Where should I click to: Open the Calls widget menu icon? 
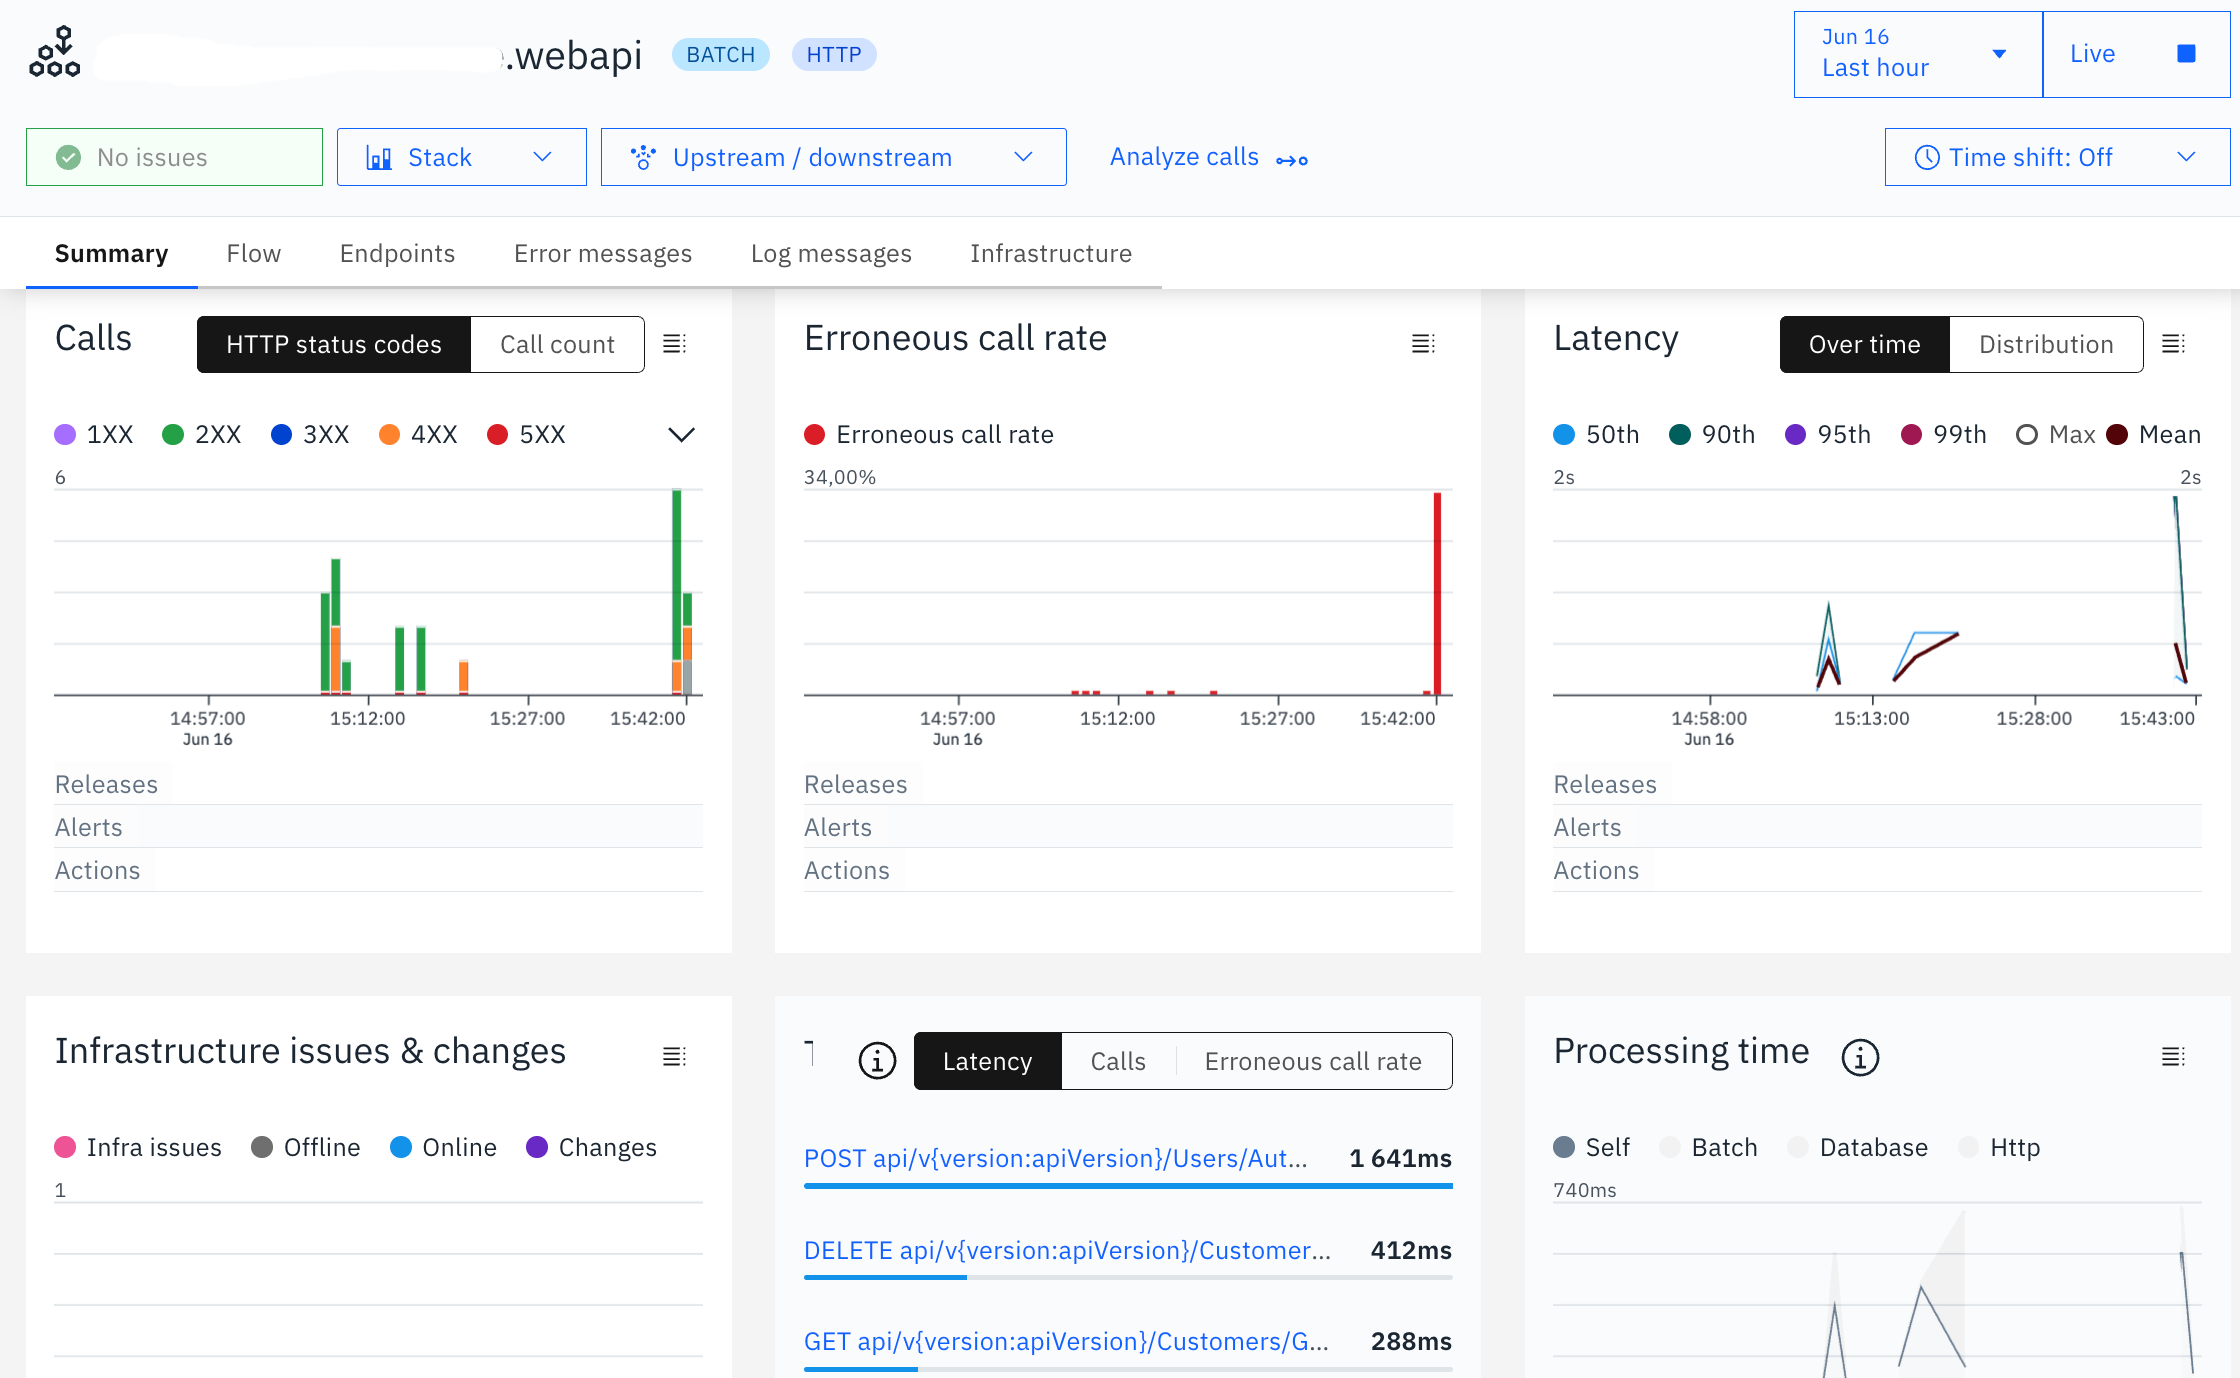coord(675,344)
